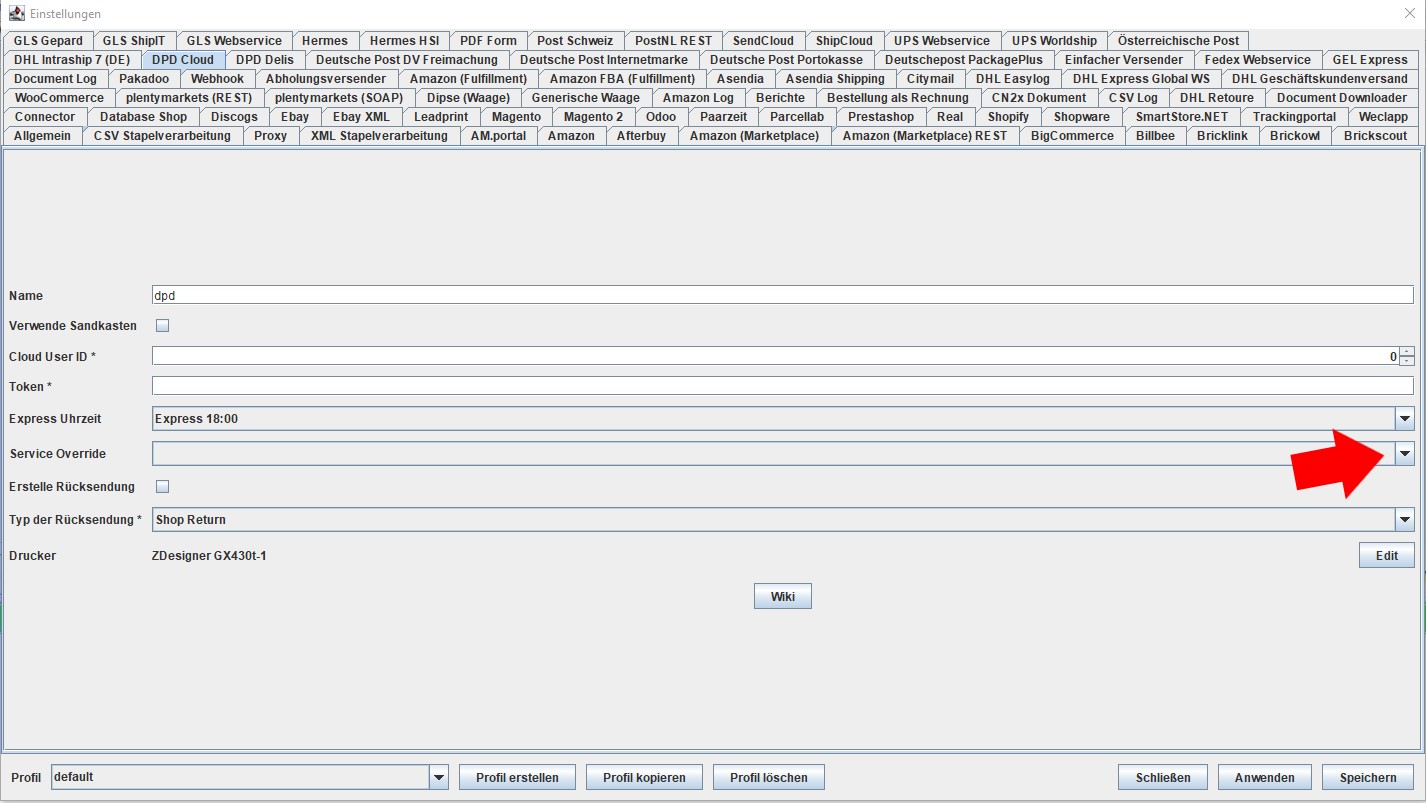Open the Profil selection dropdown
The height and width of the screenshot is (803, 1426).
[249, 777]
